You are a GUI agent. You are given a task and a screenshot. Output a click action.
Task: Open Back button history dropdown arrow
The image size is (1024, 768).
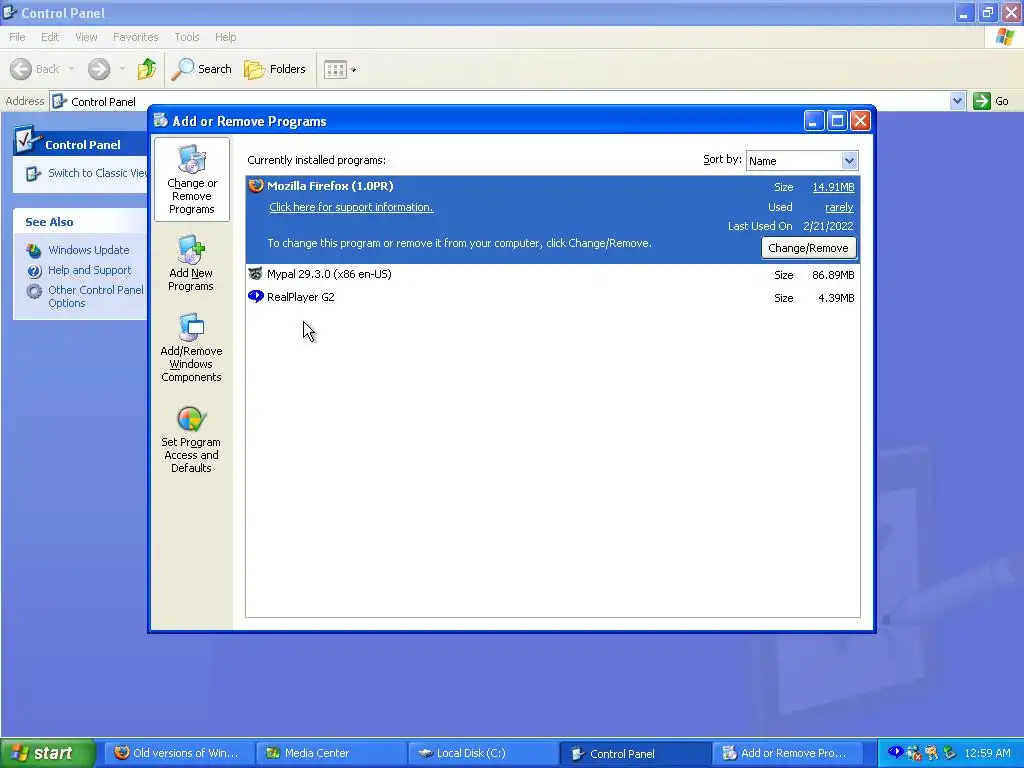71,69
